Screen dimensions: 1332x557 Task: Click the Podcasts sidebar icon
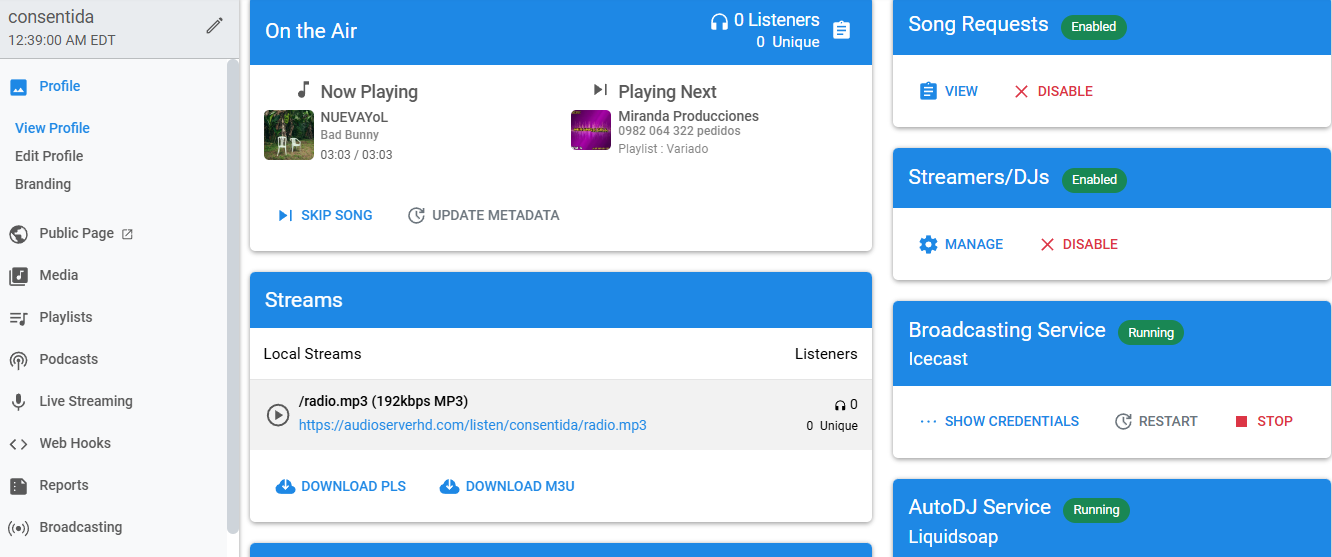[x=18, y=360]
